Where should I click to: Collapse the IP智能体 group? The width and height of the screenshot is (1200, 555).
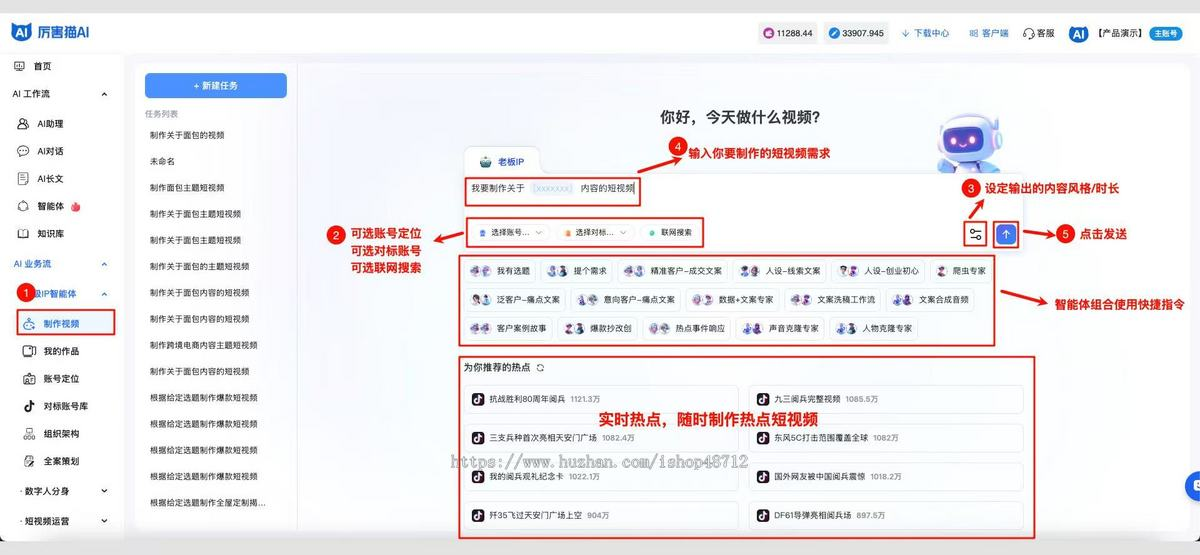pyautogui.click(x=105, y=294)
